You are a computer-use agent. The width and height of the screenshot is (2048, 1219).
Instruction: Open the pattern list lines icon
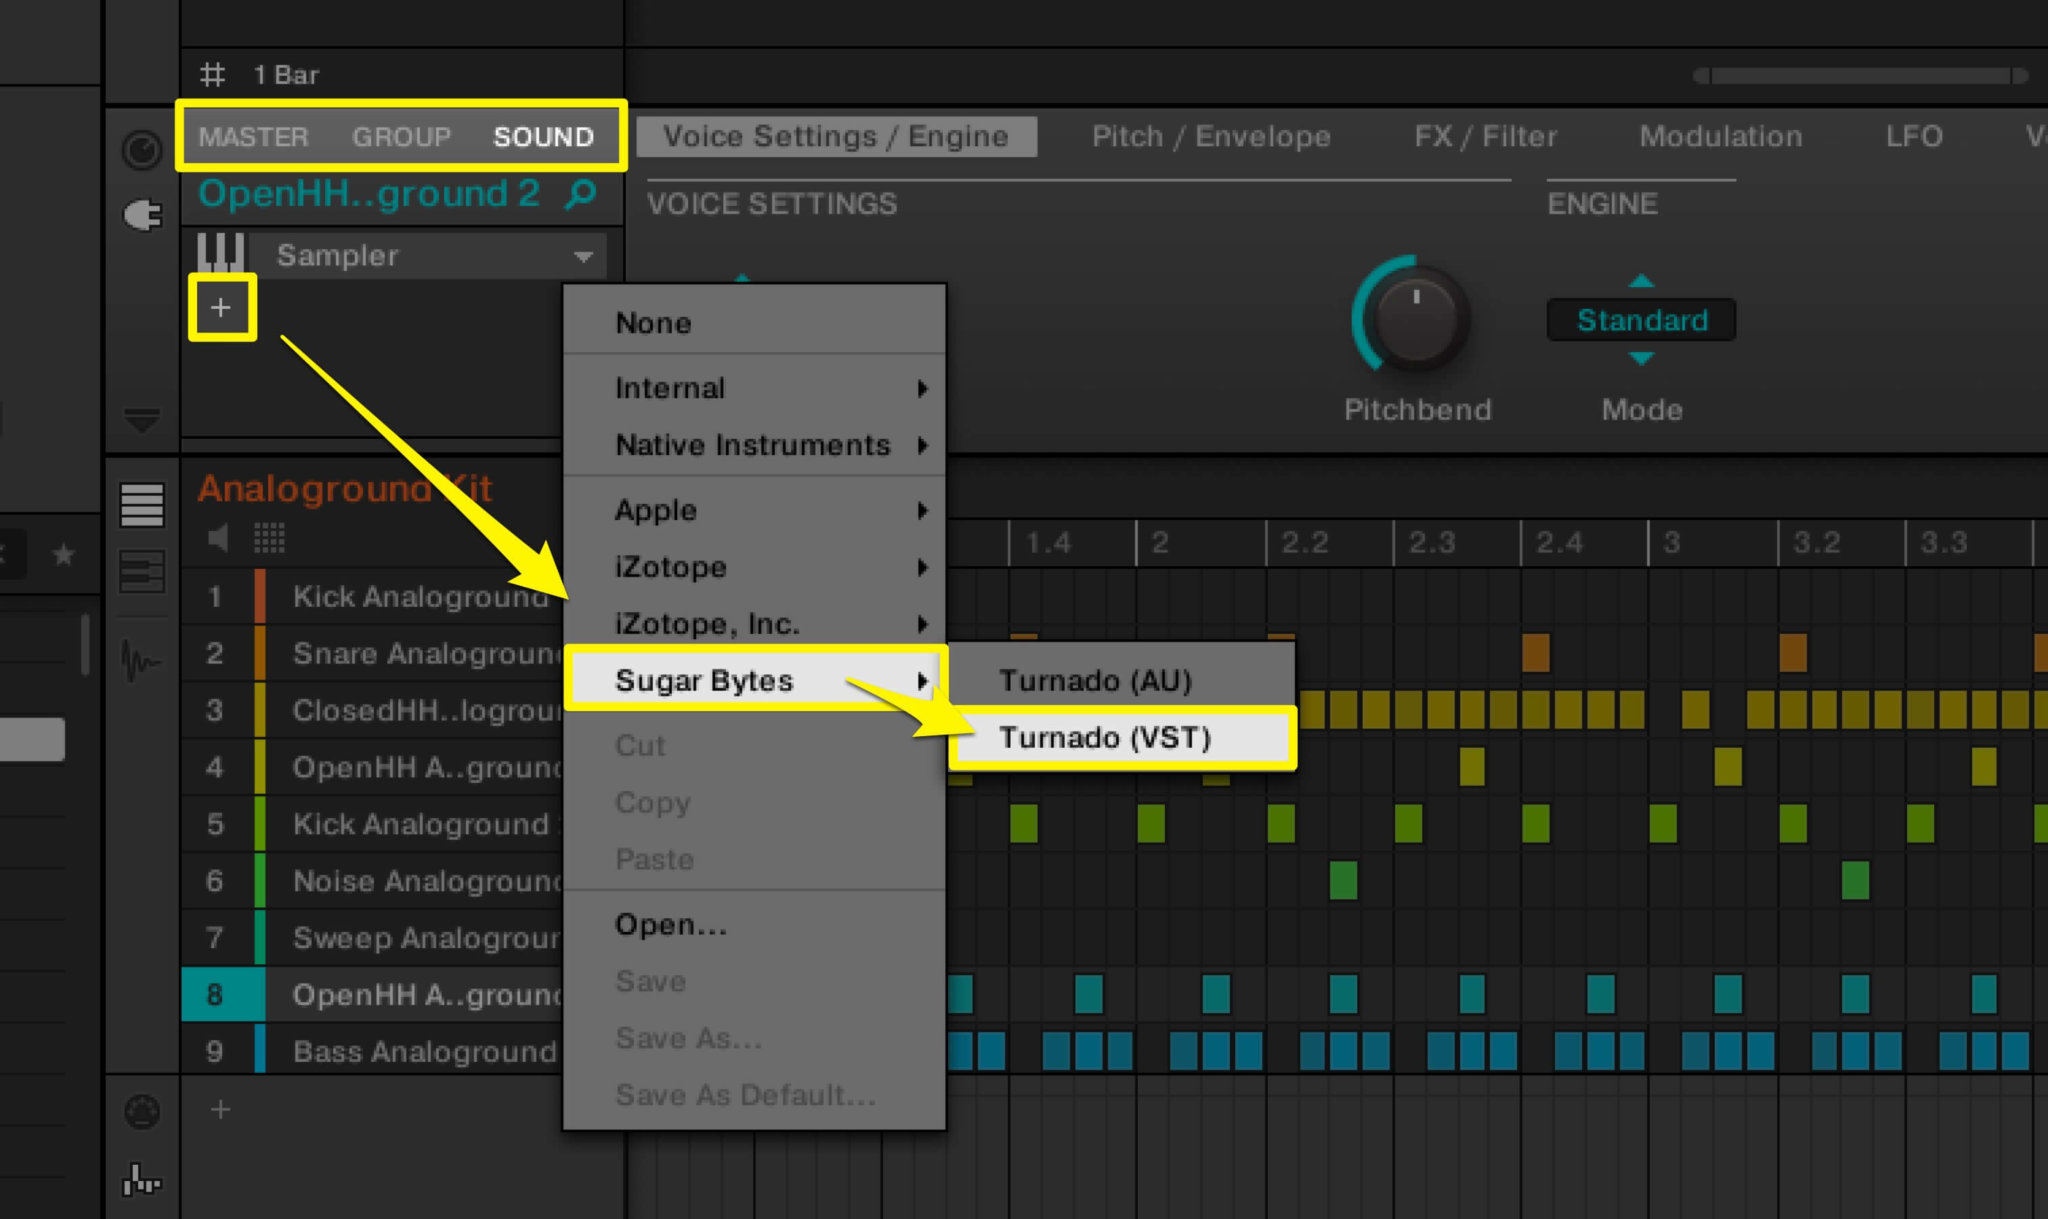tap(142, 504)
